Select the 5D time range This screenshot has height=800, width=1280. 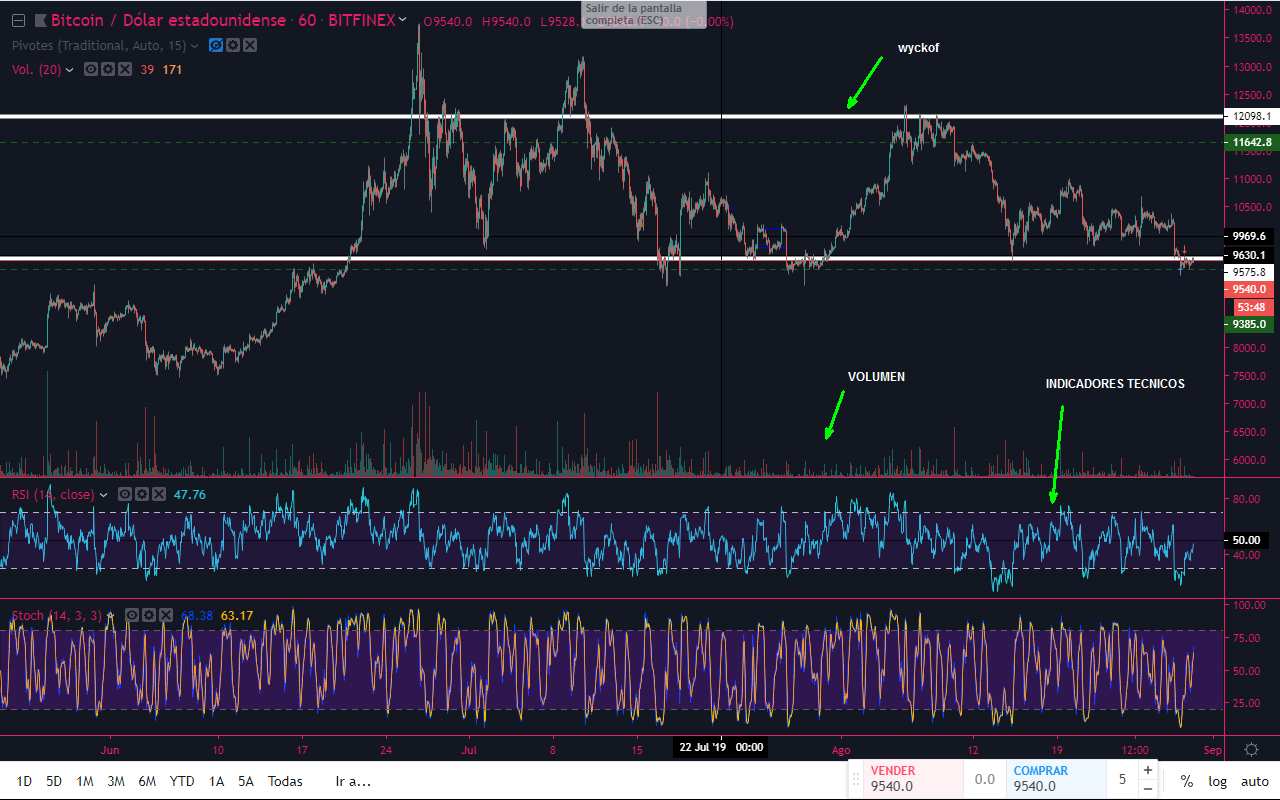coord(54,781)
